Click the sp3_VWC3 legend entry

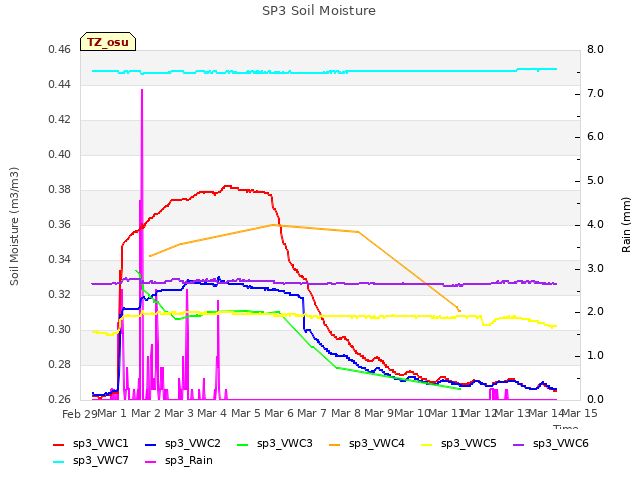275,444
